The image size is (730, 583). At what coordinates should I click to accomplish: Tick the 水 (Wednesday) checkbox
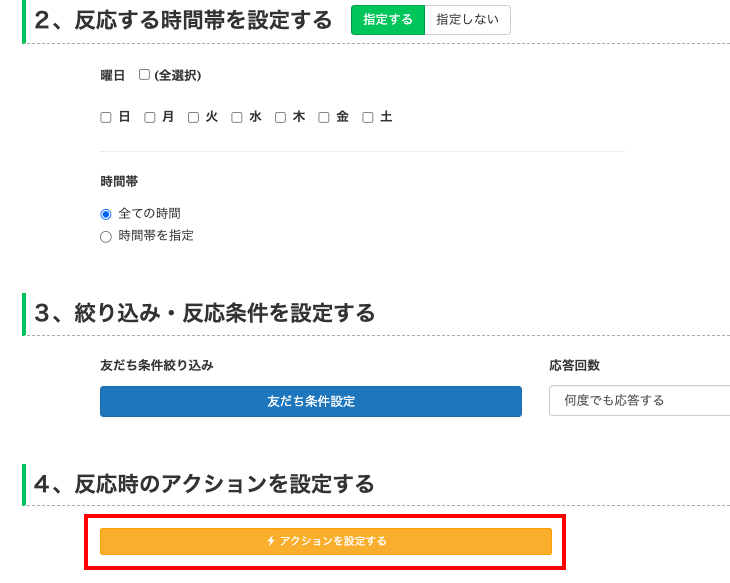pyautogui.click(x=237, y=117)
